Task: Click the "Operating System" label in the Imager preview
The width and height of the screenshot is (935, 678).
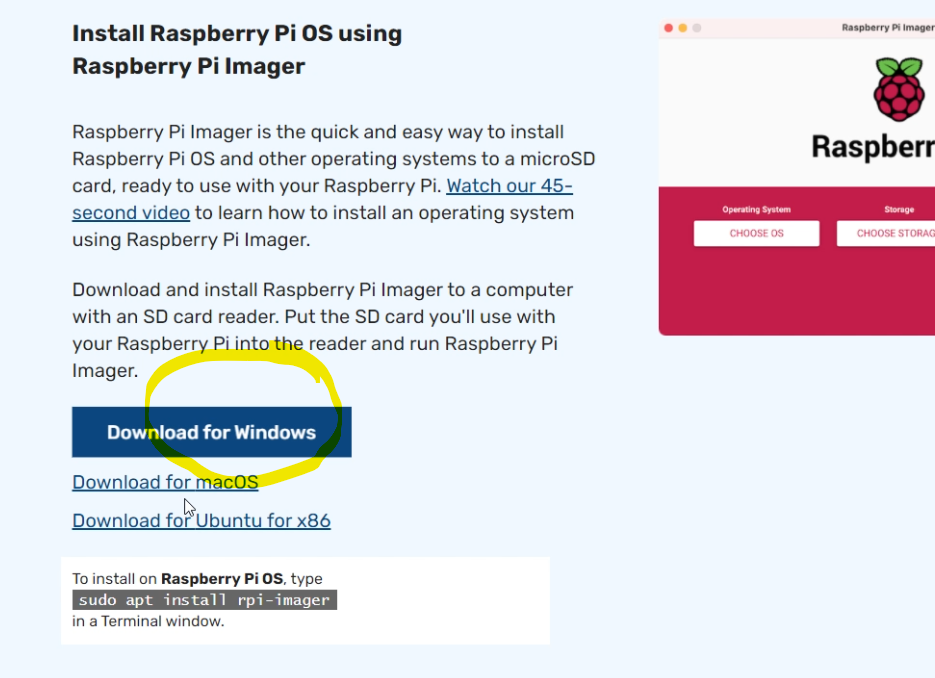Action: click(756, 209)
